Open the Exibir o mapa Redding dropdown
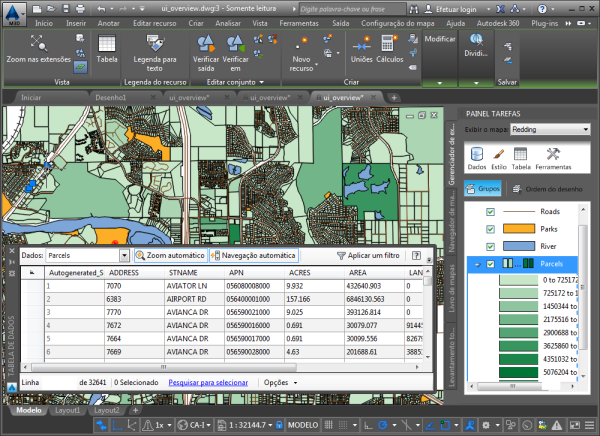This screenshot has height=436, width=600. [x=549, y=129]
